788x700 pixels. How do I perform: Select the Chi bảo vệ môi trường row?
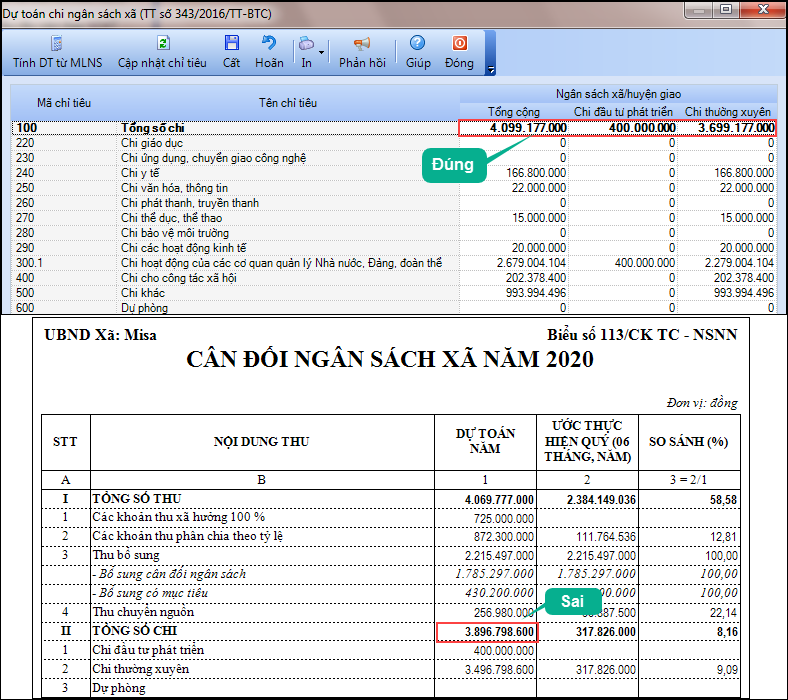click(x=394, y=233)
